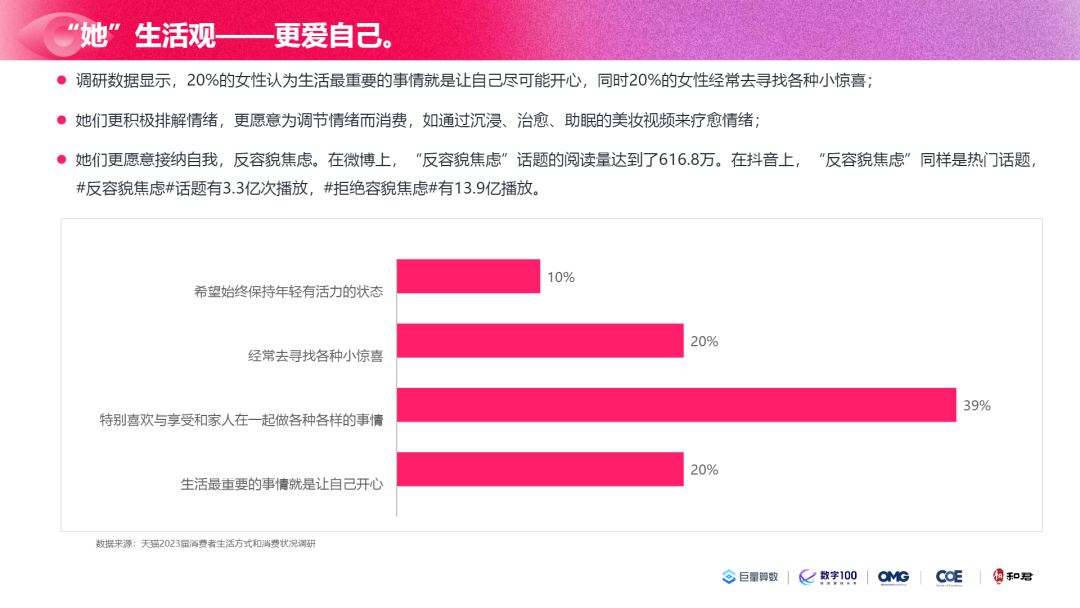Click the 和君 logo
The image size is (1080, 608).
pyautogui.click(x=1012, y=576)
